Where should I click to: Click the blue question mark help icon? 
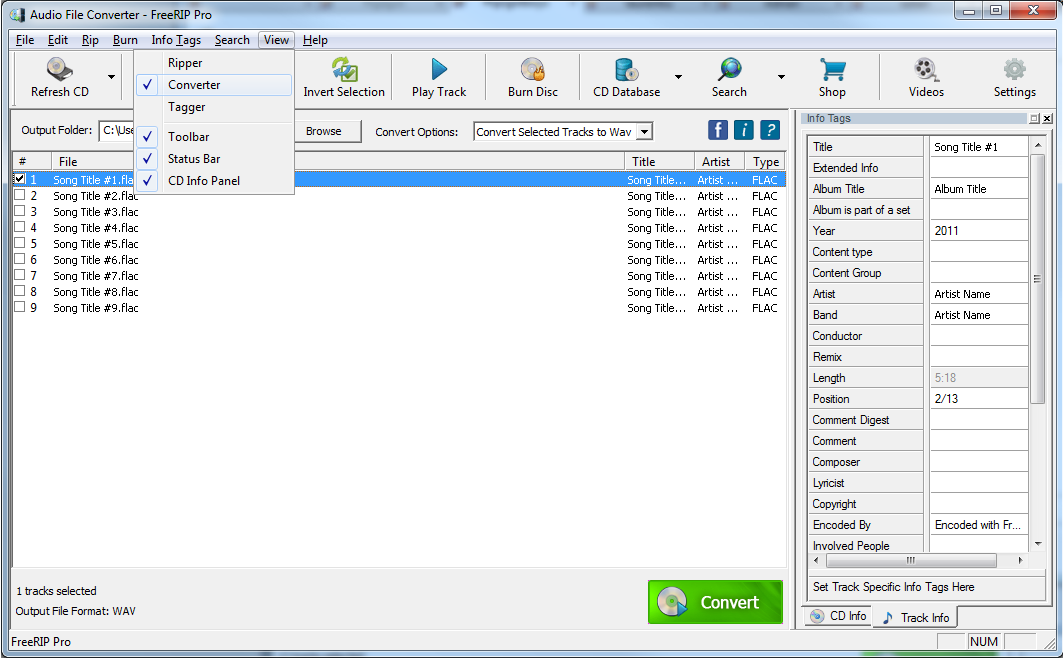[769, 129]
